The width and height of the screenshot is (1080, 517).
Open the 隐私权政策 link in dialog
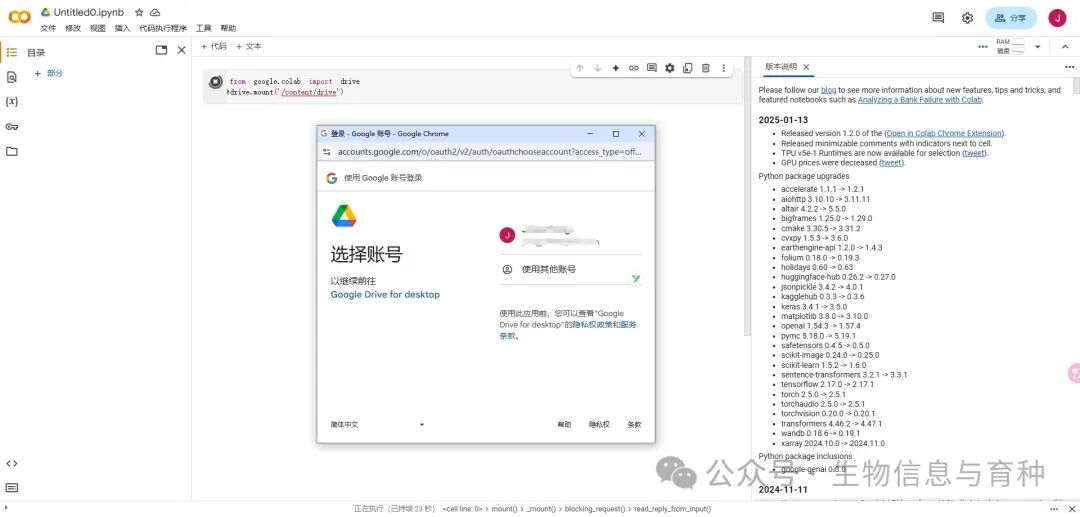592,324
